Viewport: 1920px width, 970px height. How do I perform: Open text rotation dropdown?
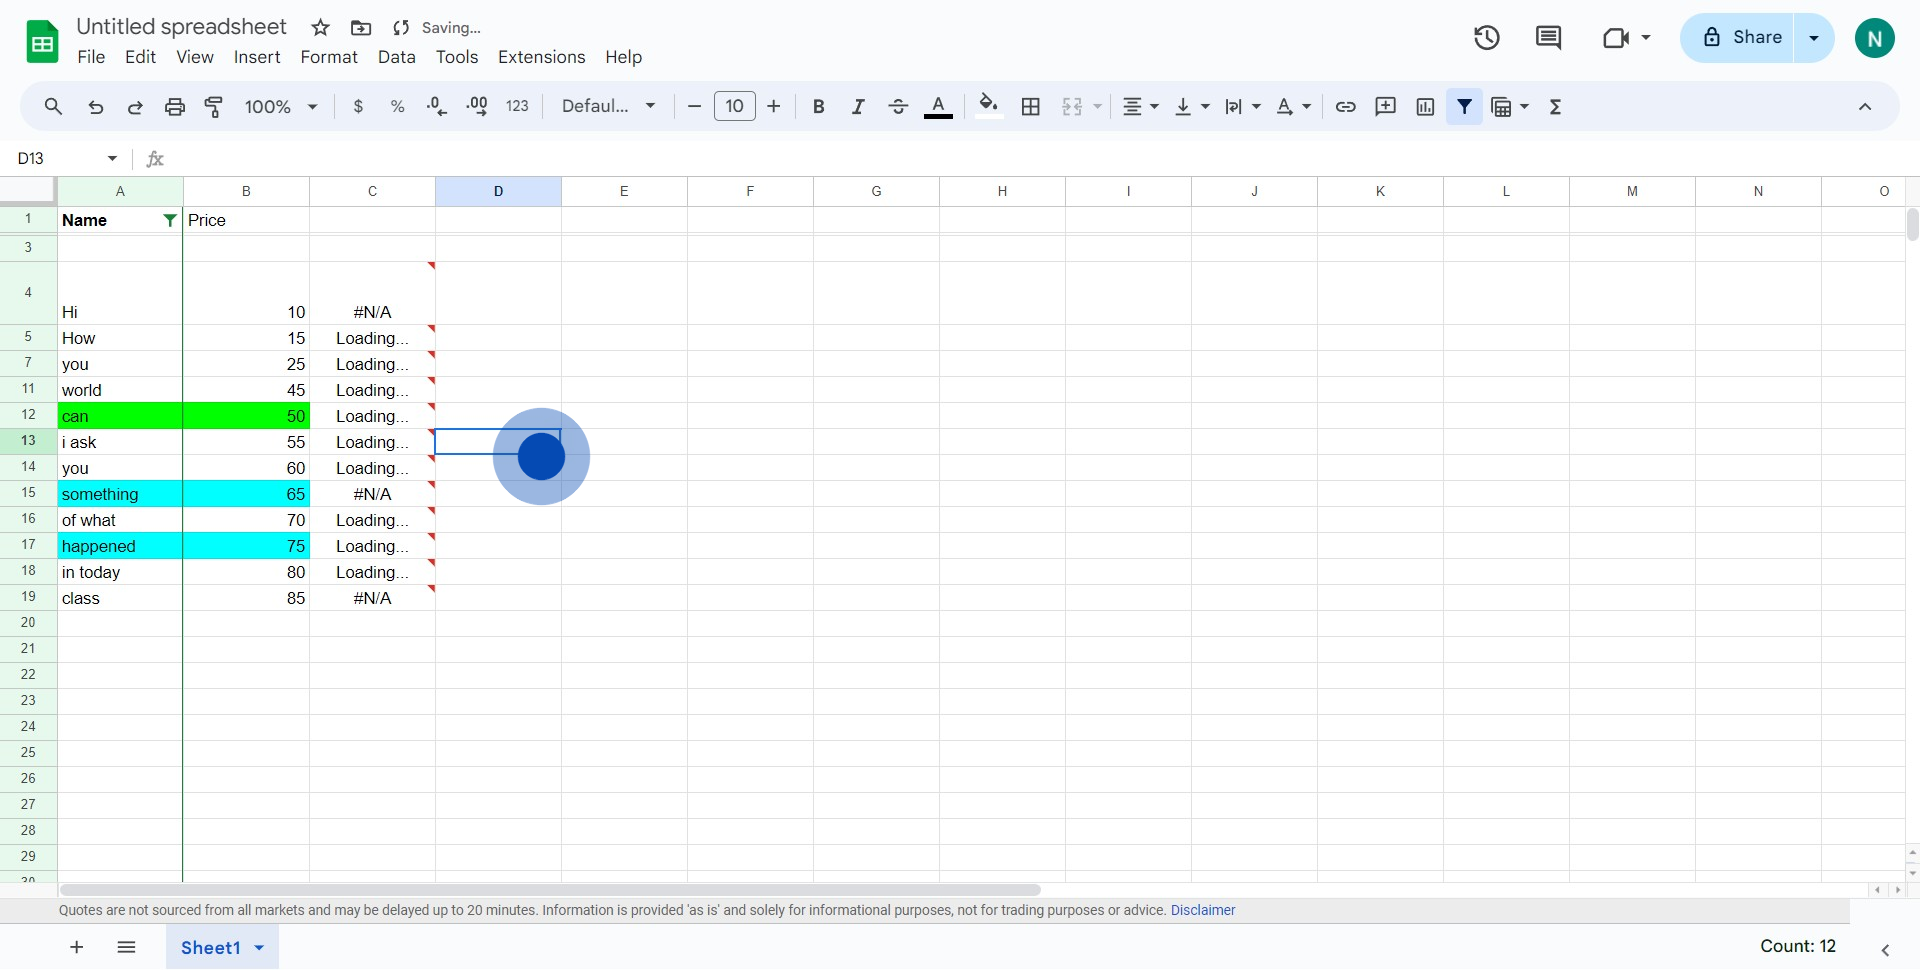[x=1293, y=106]
